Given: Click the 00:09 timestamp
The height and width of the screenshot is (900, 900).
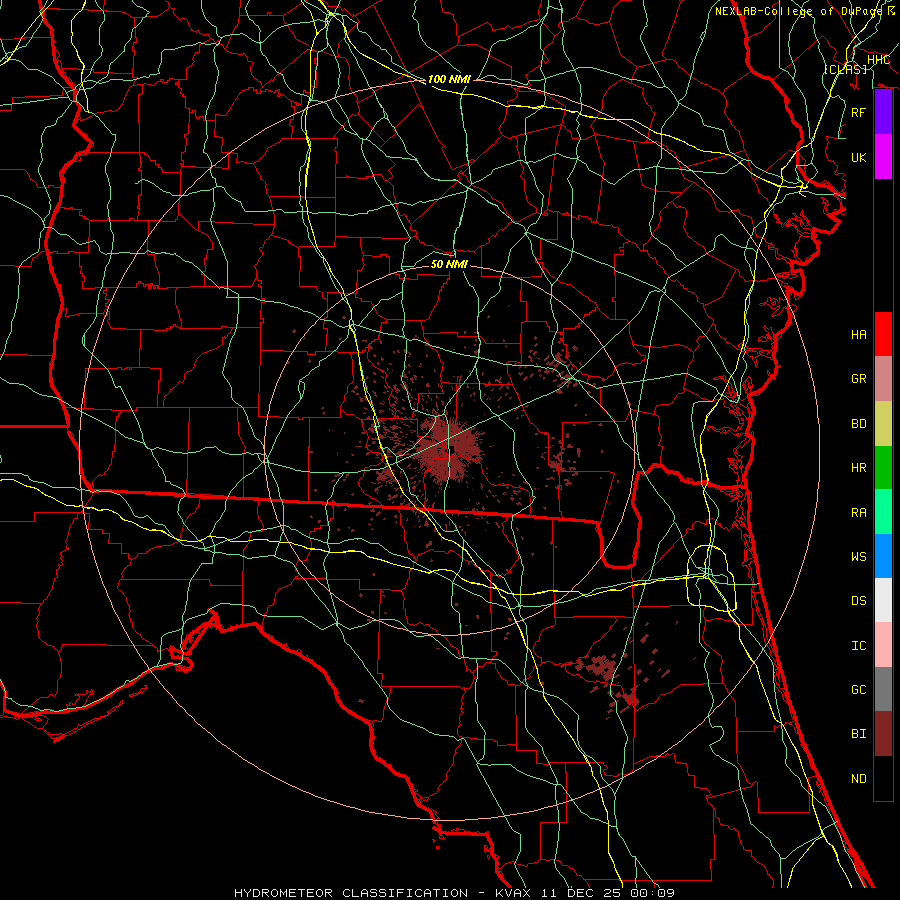Looking at the screenshot, I should point(652,893).
